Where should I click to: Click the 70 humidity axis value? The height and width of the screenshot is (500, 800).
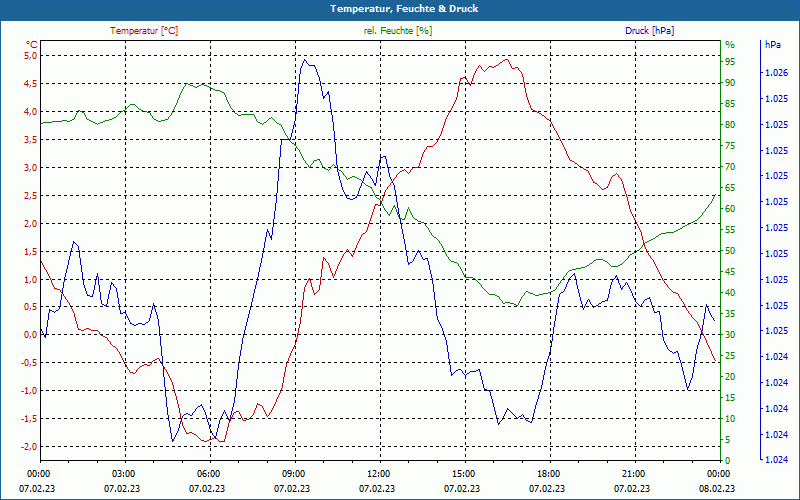click(730, 167)
